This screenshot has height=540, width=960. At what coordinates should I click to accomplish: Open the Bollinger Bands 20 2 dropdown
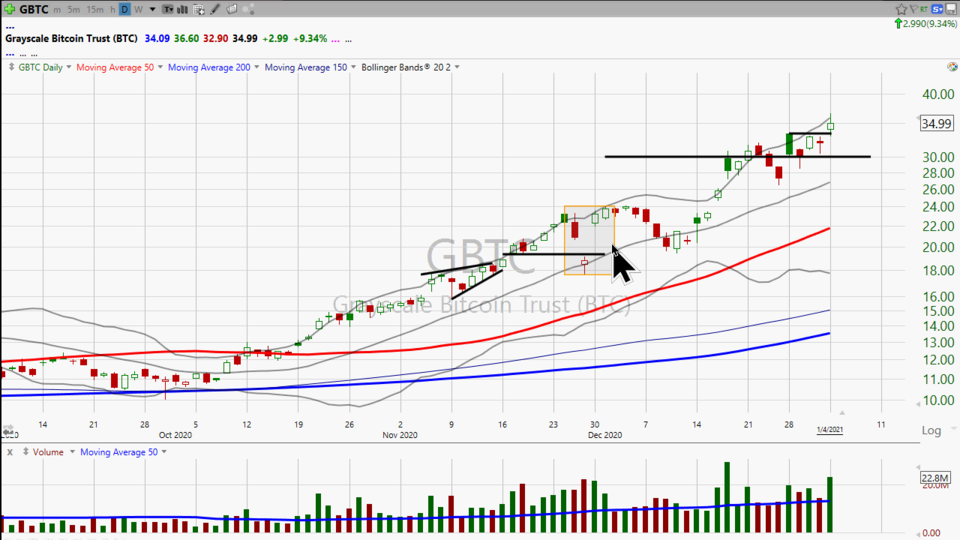pos(457,67)
